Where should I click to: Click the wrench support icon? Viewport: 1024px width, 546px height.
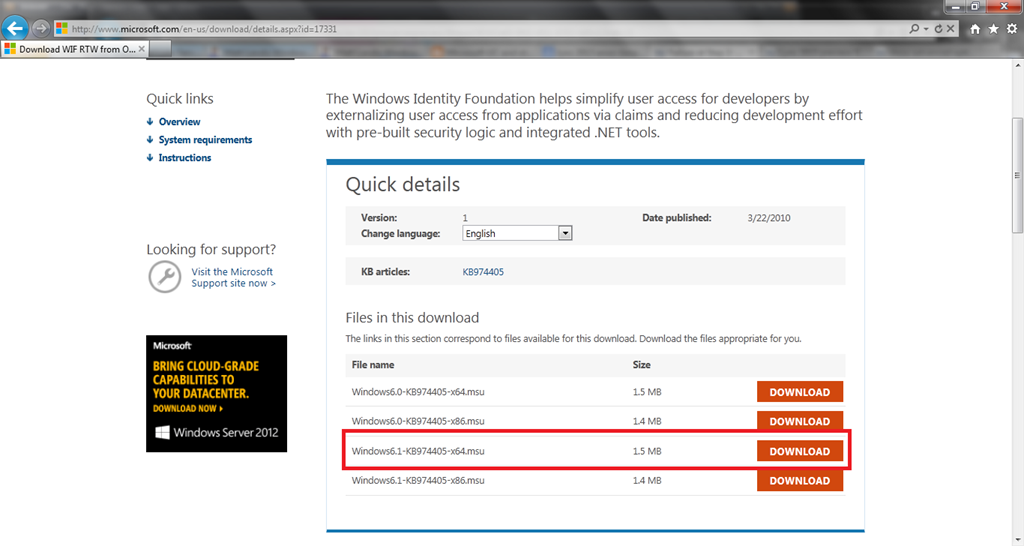click(165, 277)
